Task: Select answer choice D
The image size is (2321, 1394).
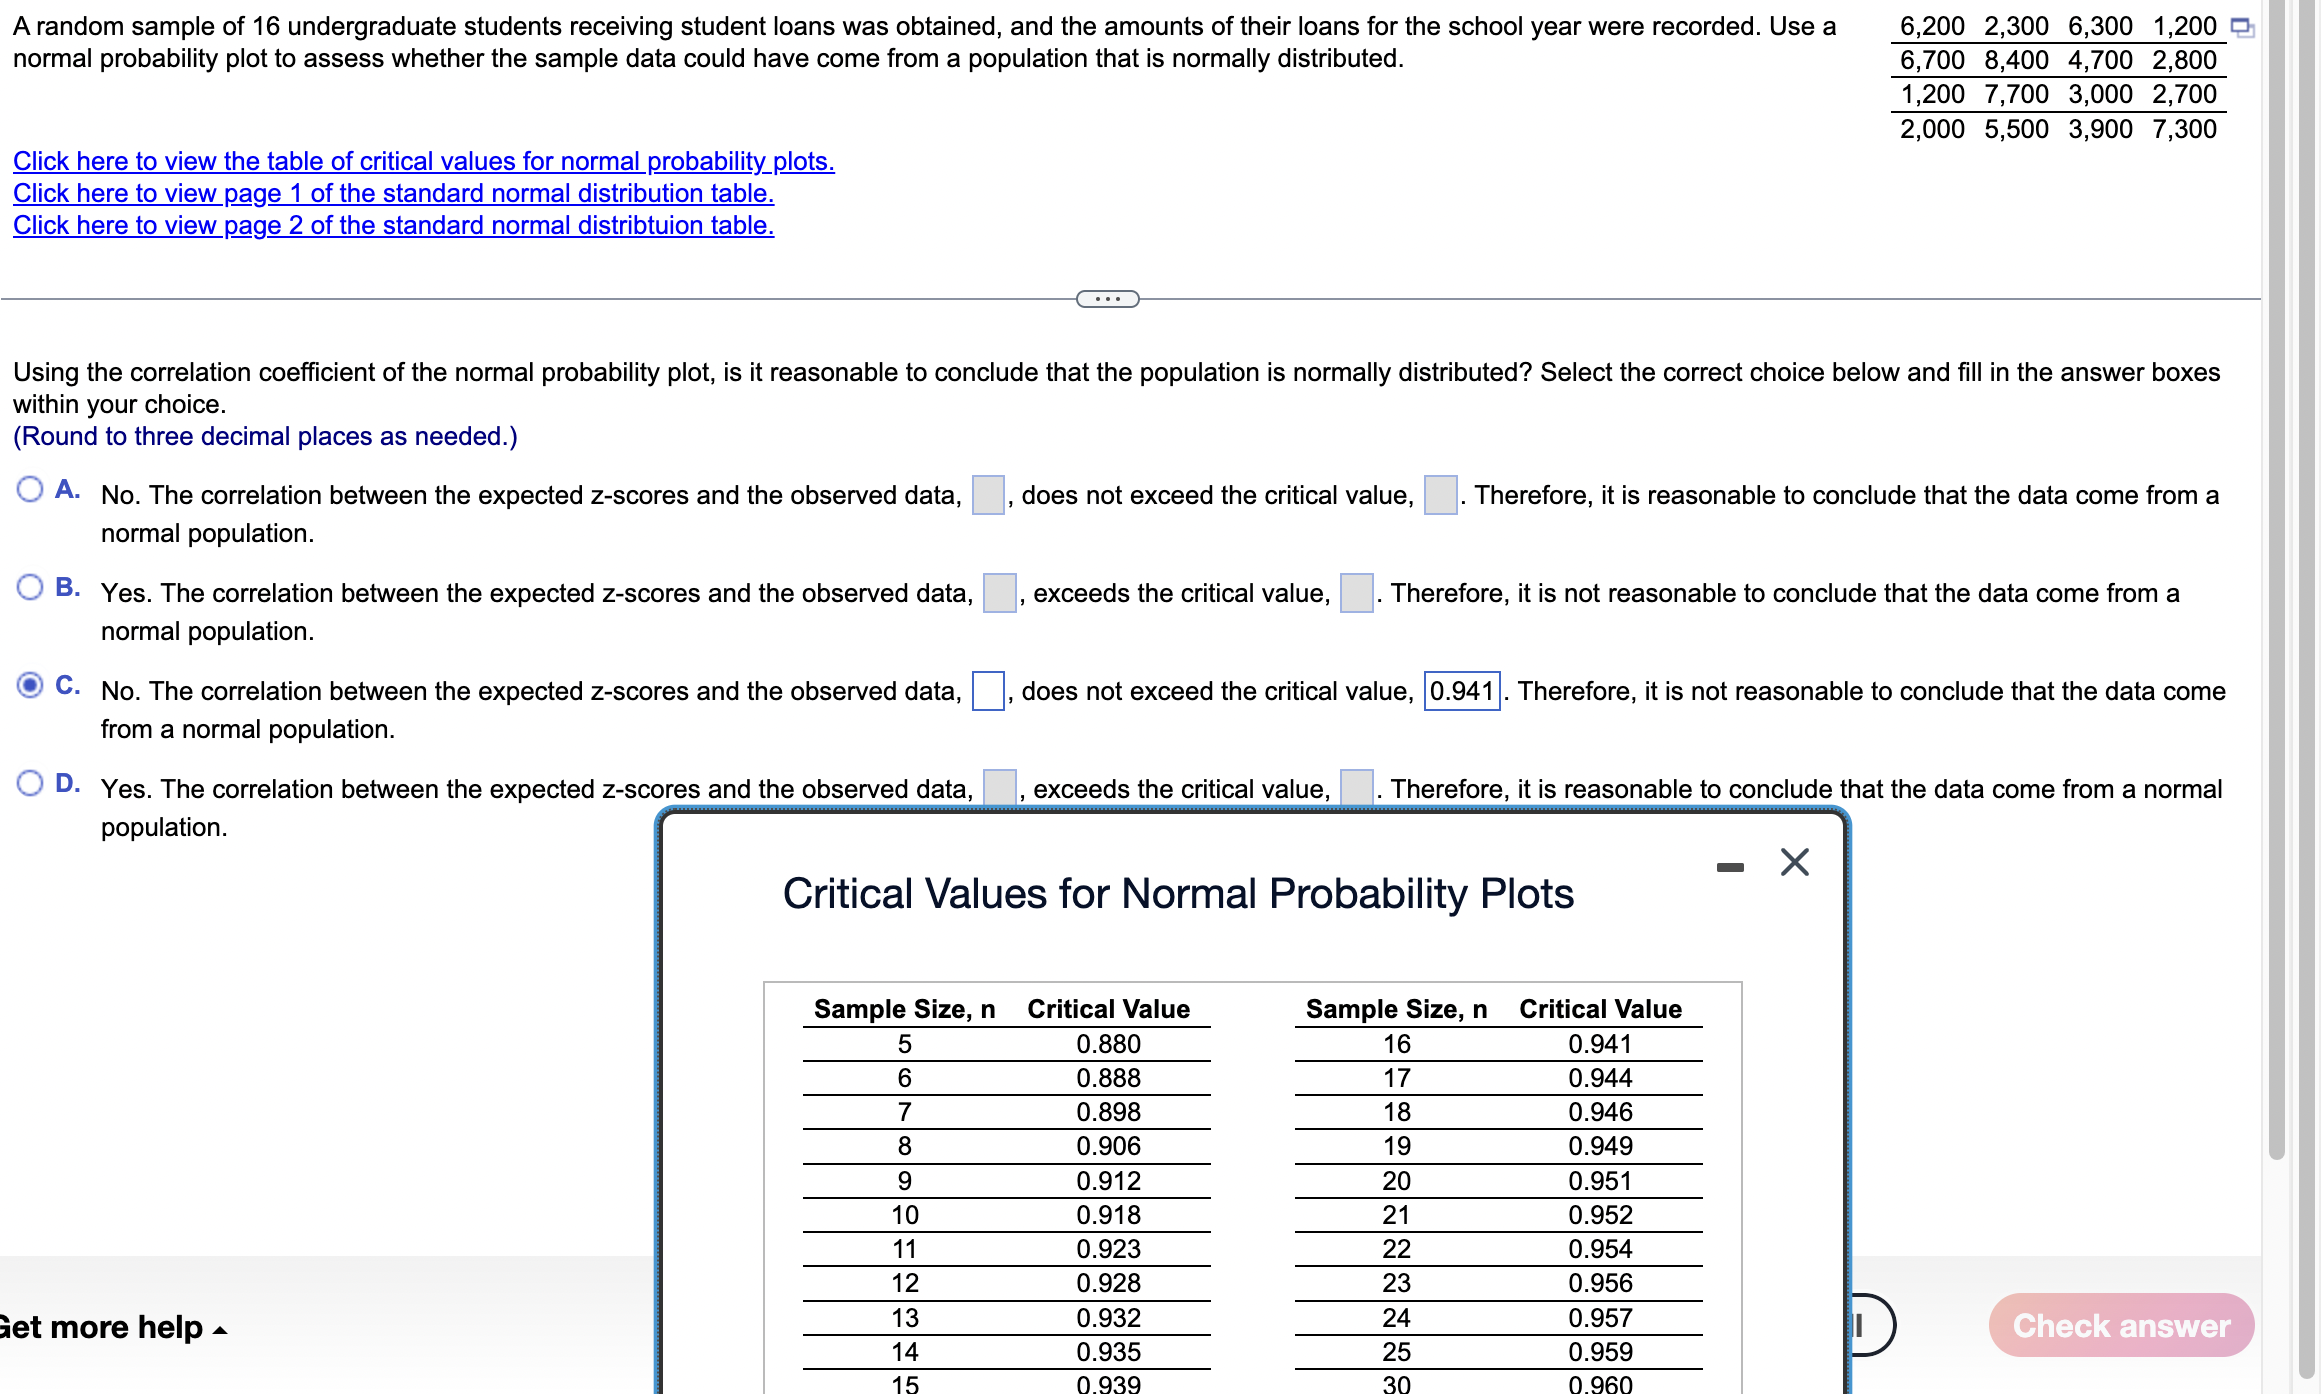Action: pos(30,783)
